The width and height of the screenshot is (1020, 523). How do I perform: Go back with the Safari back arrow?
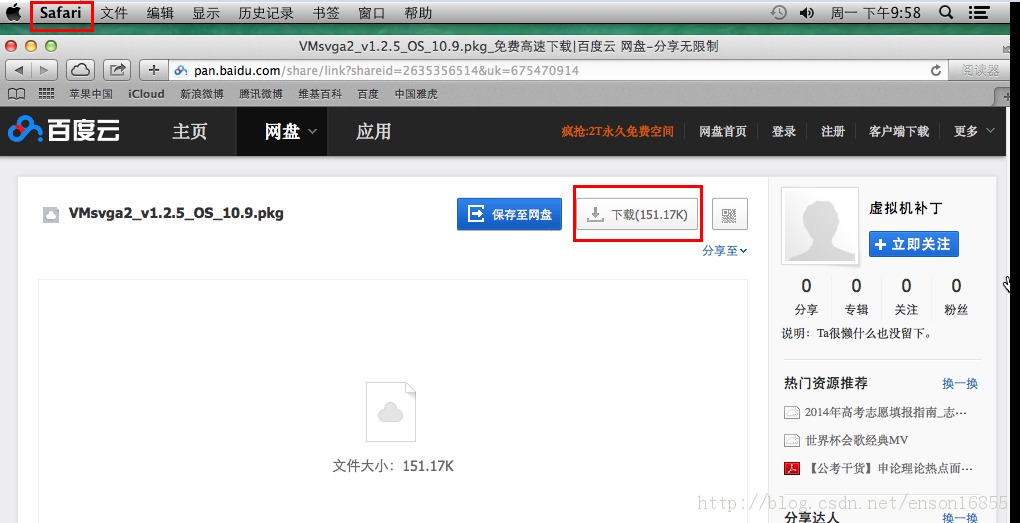pos(19,70)
